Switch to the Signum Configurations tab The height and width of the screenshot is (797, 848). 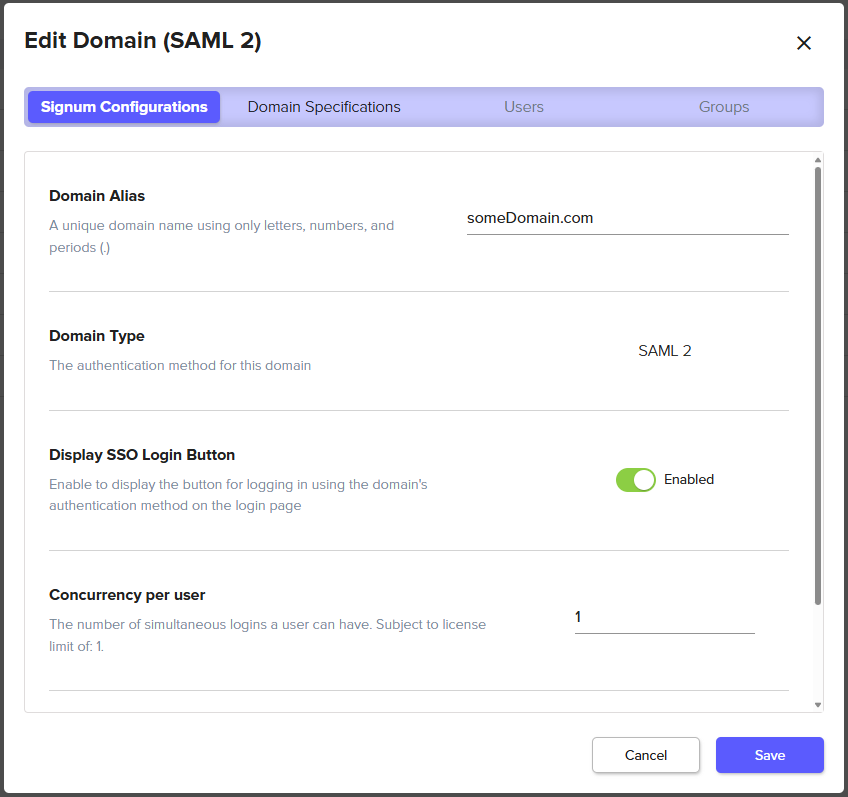coord(124,107)
